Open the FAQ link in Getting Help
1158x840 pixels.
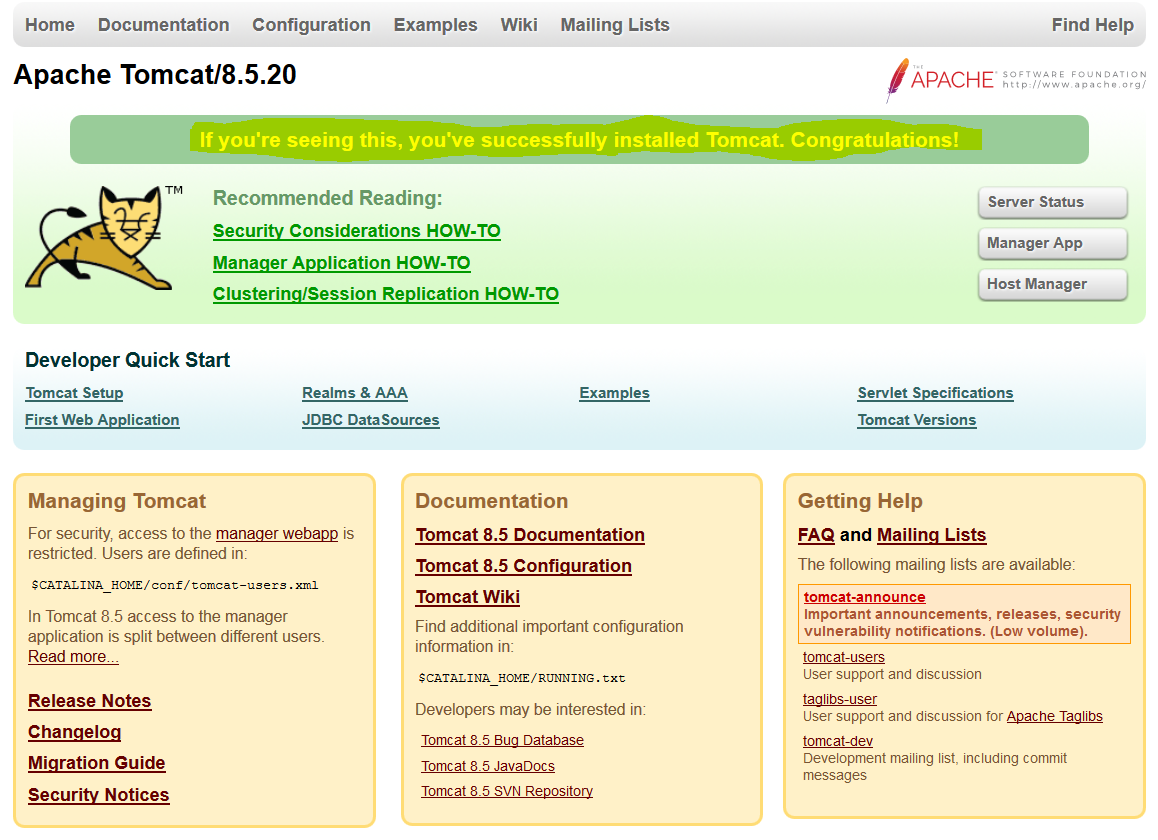(816, 535)
